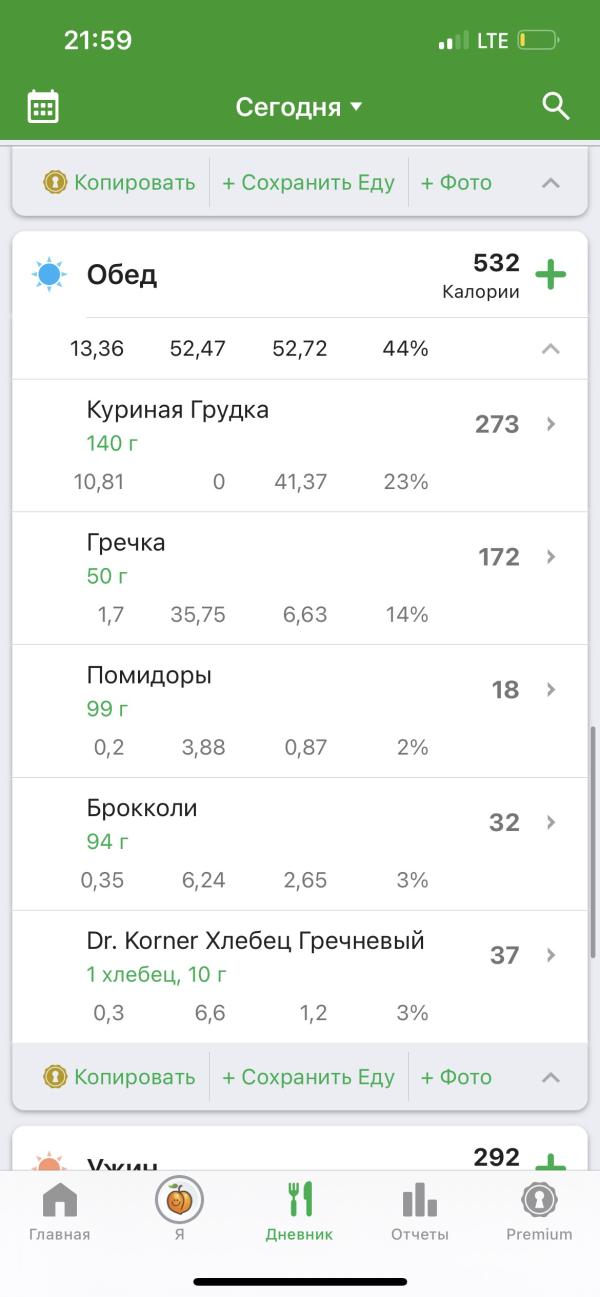Open the Гречка entry arrow

(550, 557)
